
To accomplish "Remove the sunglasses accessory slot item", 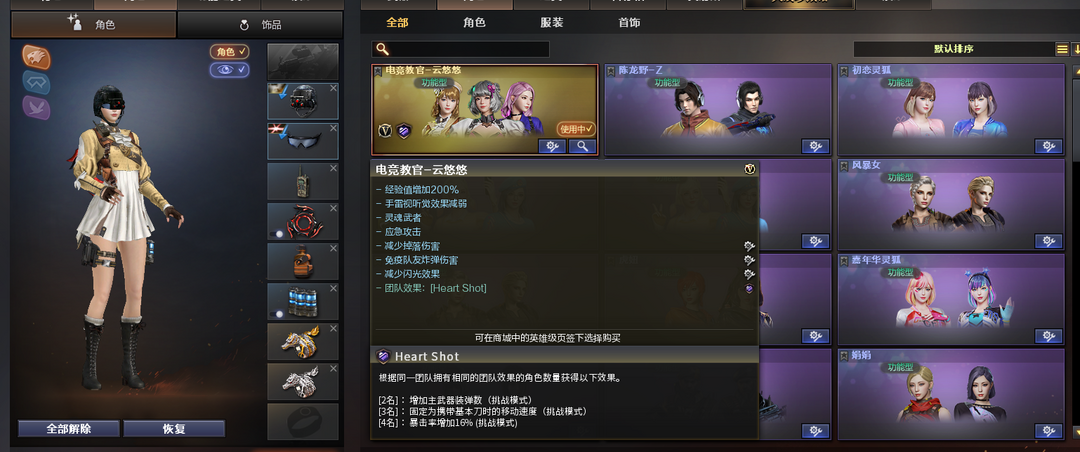I will point(333,128).
